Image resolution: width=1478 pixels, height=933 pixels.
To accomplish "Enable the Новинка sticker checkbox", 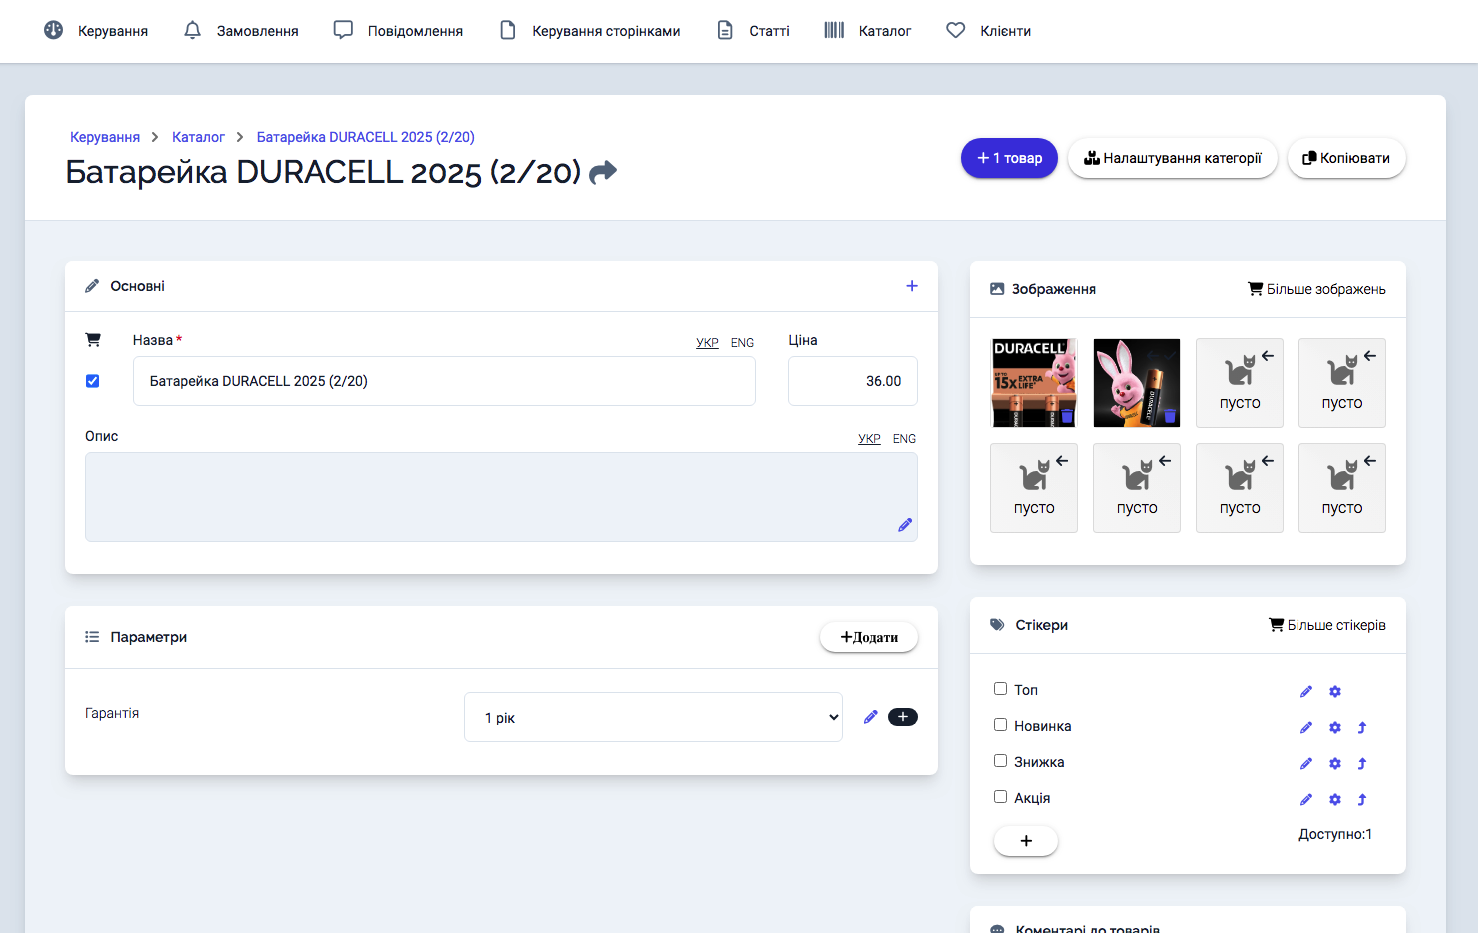I will 1000,725.
